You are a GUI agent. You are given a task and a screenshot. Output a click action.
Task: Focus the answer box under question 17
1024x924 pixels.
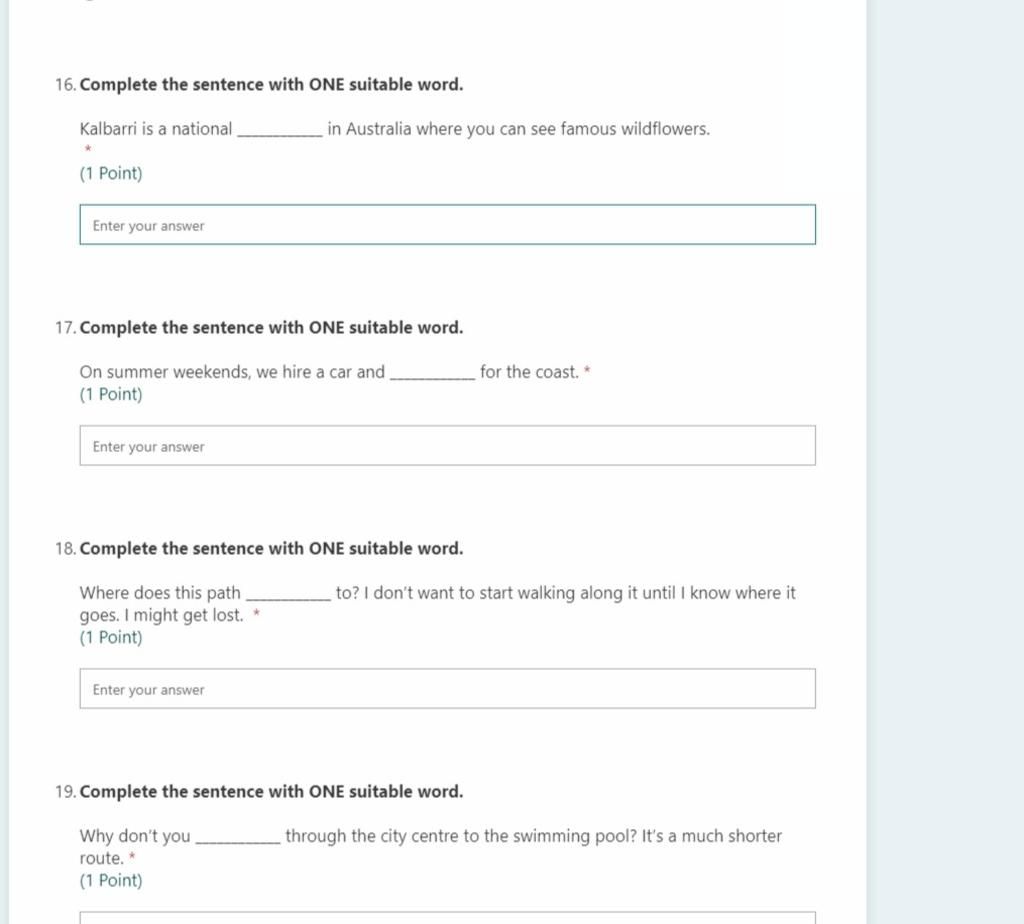click(x=447, y=445)
